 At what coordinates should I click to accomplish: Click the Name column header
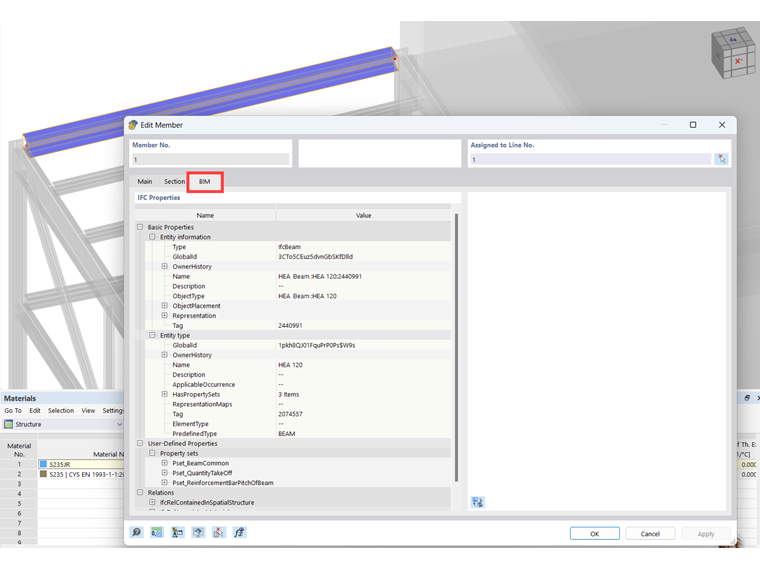coord(205,215)
